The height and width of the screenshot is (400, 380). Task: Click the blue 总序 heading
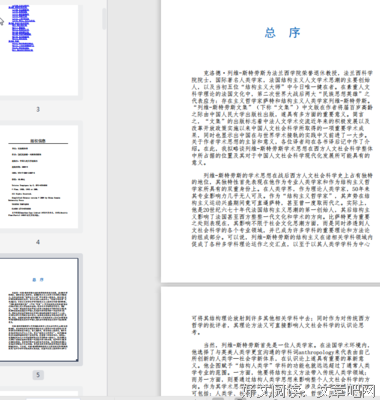tap(283, 33)
